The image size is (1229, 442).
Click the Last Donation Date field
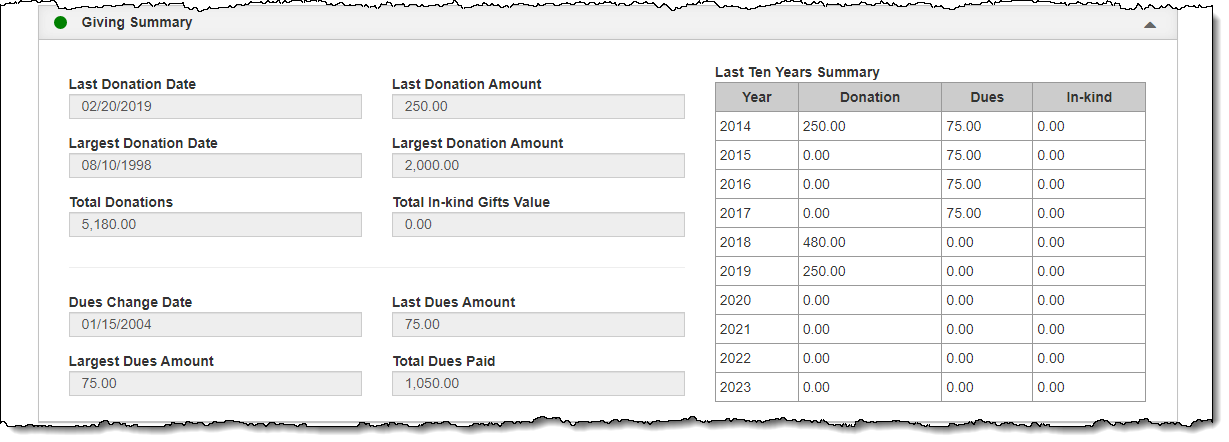pos(215,106)
